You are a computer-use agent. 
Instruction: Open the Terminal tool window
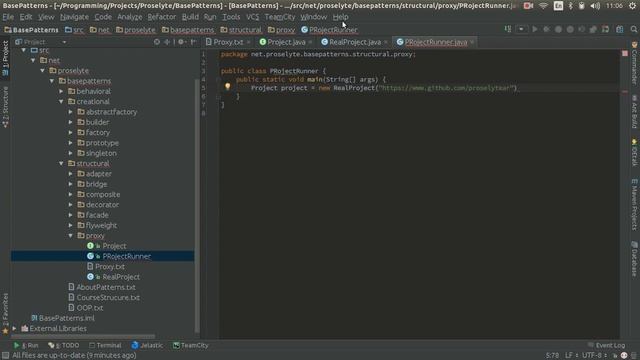coord(105,345)
